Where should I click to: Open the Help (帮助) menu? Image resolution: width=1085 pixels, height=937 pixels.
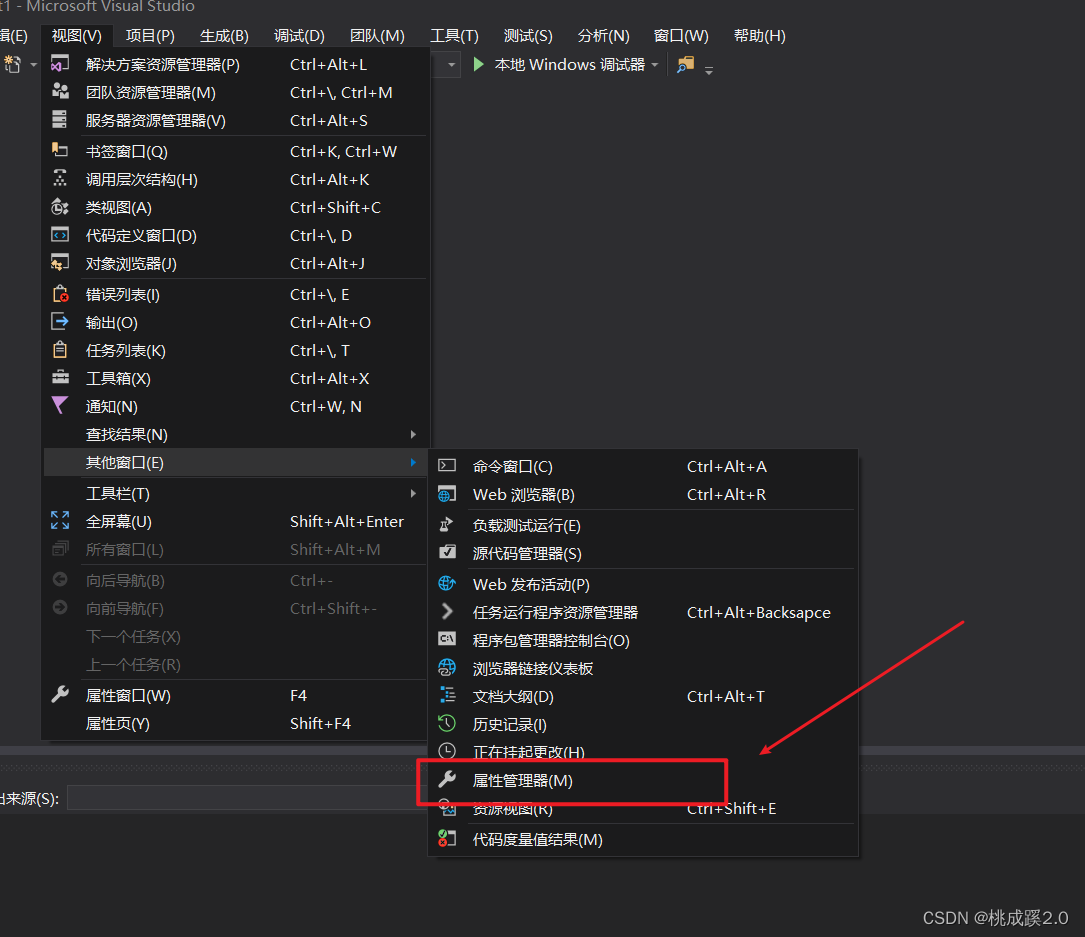pos(759,35)
